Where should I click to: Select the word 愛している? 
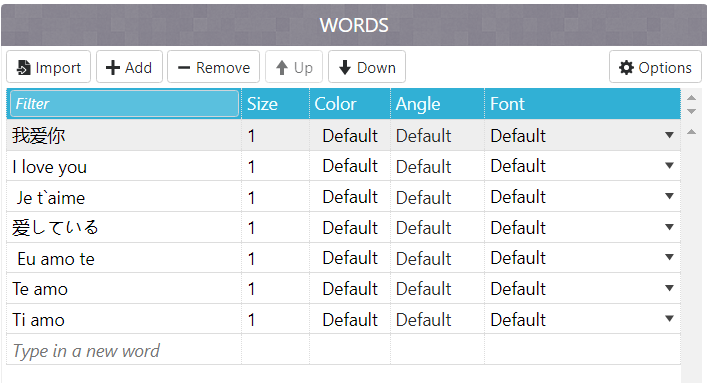55,227
